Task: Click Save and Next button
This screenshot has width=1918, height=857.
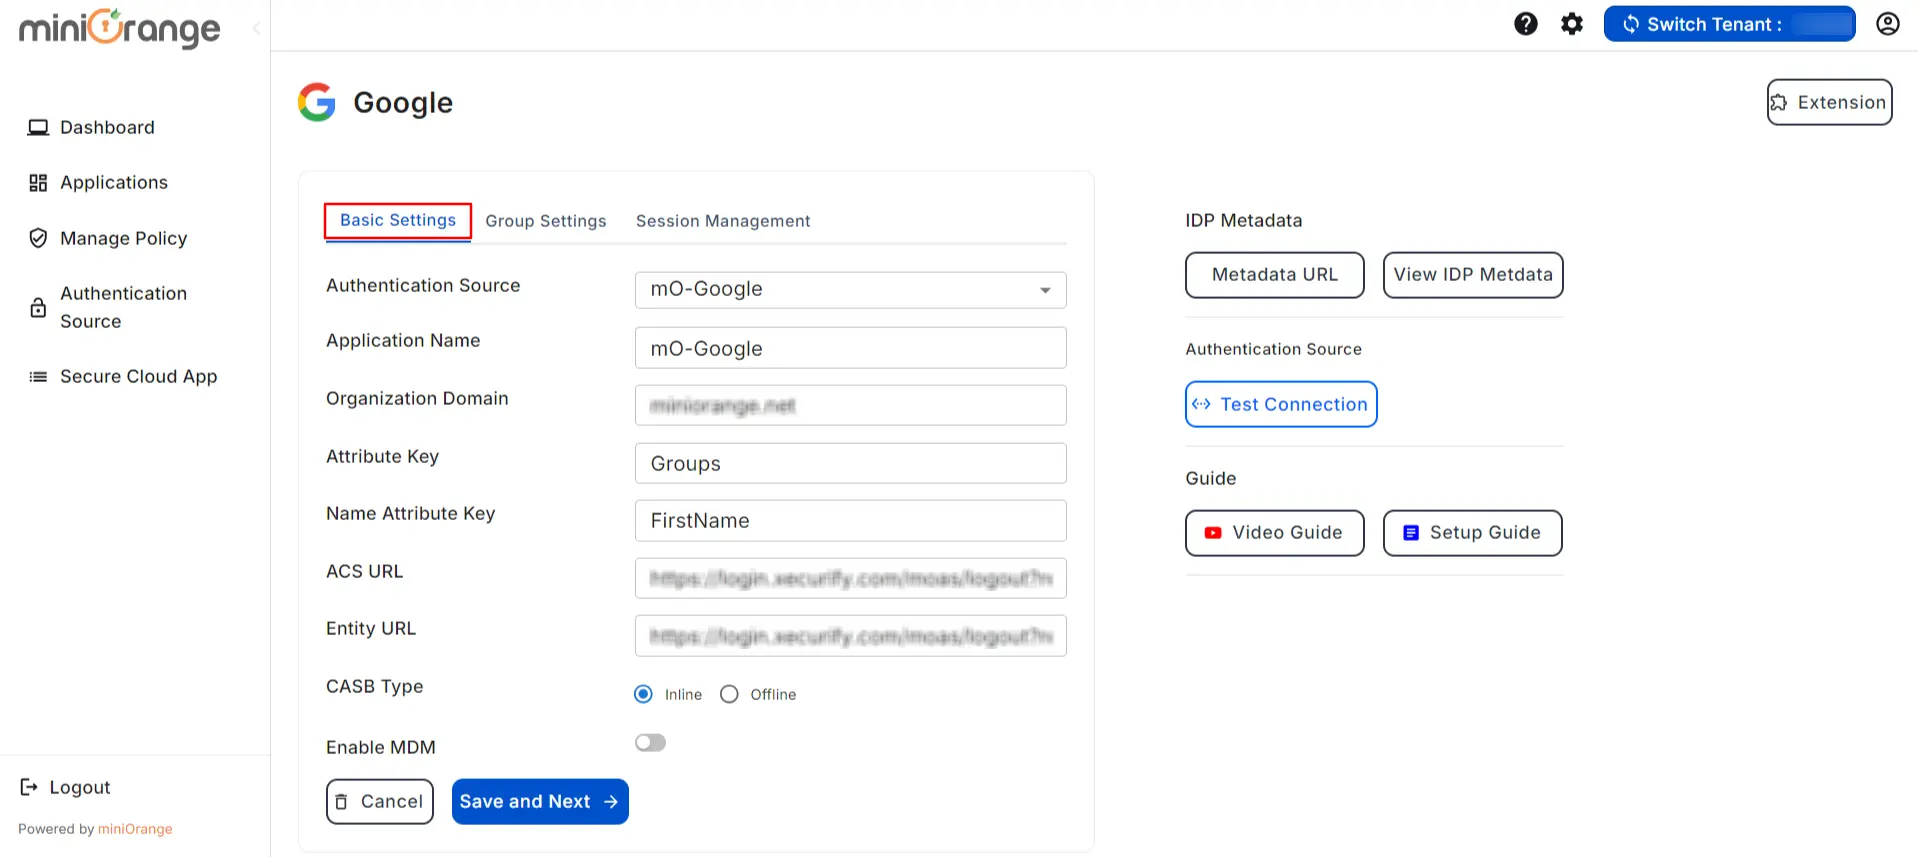Action: coord(540,802)
